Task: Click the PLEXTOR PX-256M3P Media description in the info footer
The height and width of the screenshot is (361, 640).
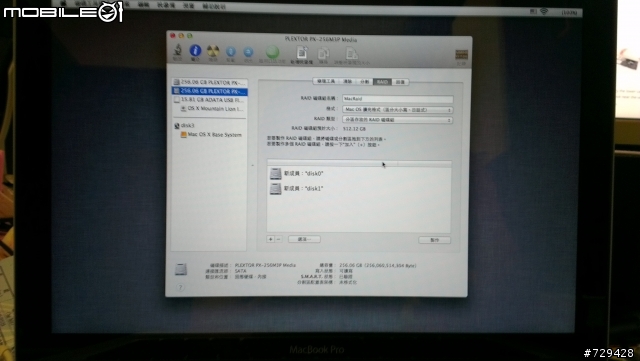Action: 265,265
